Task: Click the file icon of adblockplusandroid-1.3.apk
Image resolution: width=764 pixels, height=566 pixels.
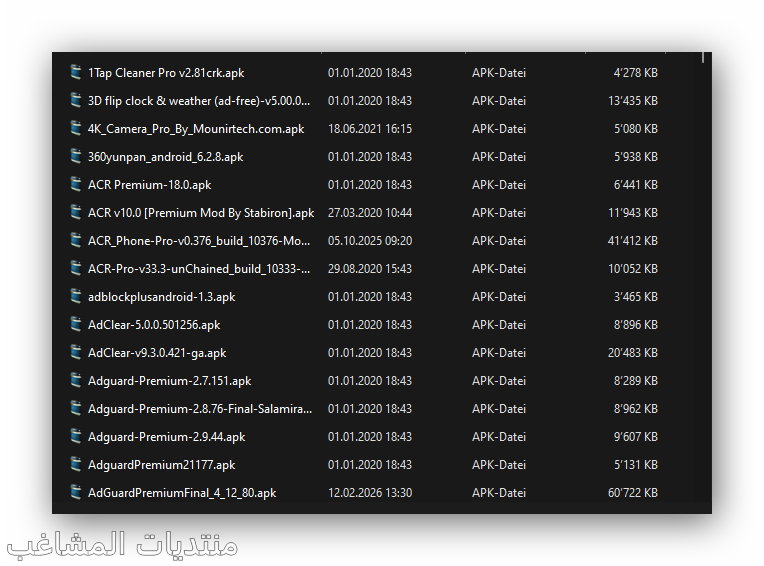Action: (76, 296)
